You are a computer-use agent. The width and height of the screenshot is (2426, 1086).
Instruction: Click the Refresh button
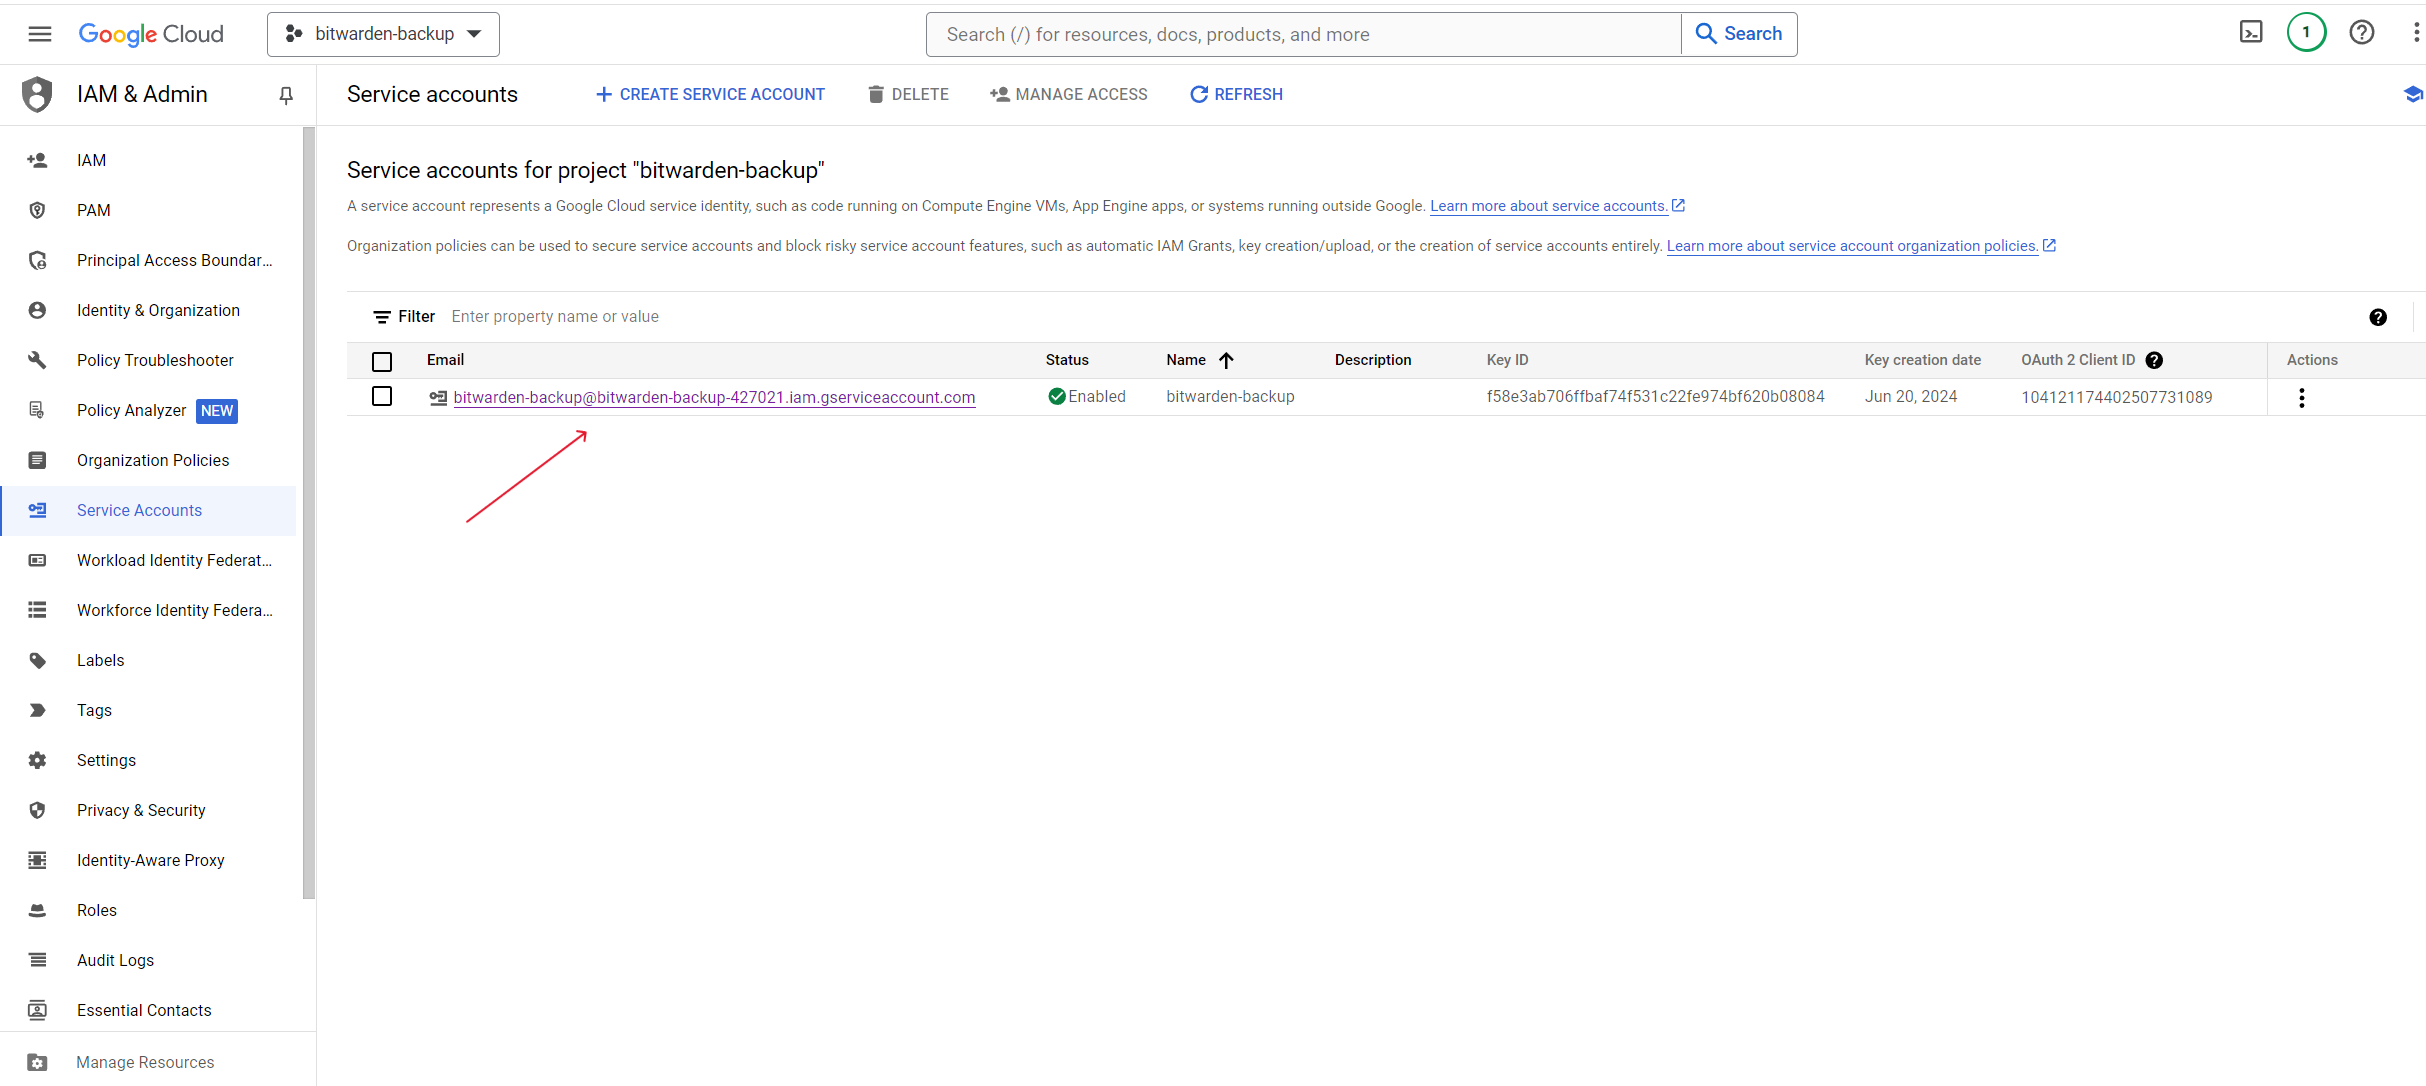[1236, 94]
